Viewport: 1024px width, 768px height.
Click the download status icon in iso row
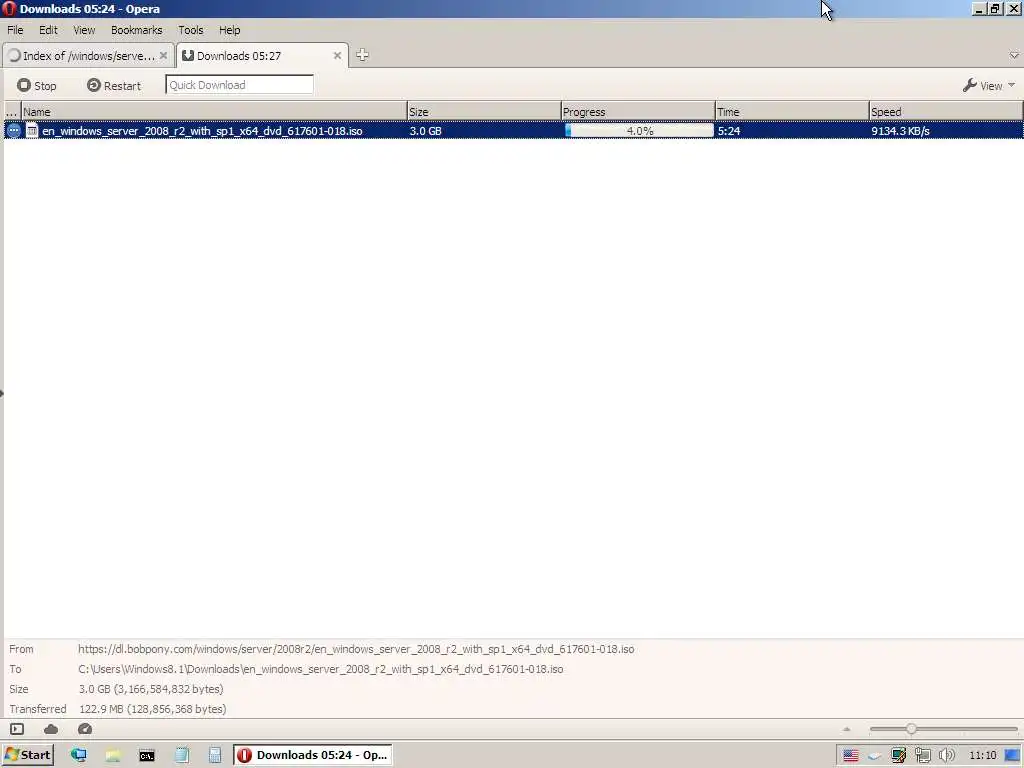click(13, 131)
